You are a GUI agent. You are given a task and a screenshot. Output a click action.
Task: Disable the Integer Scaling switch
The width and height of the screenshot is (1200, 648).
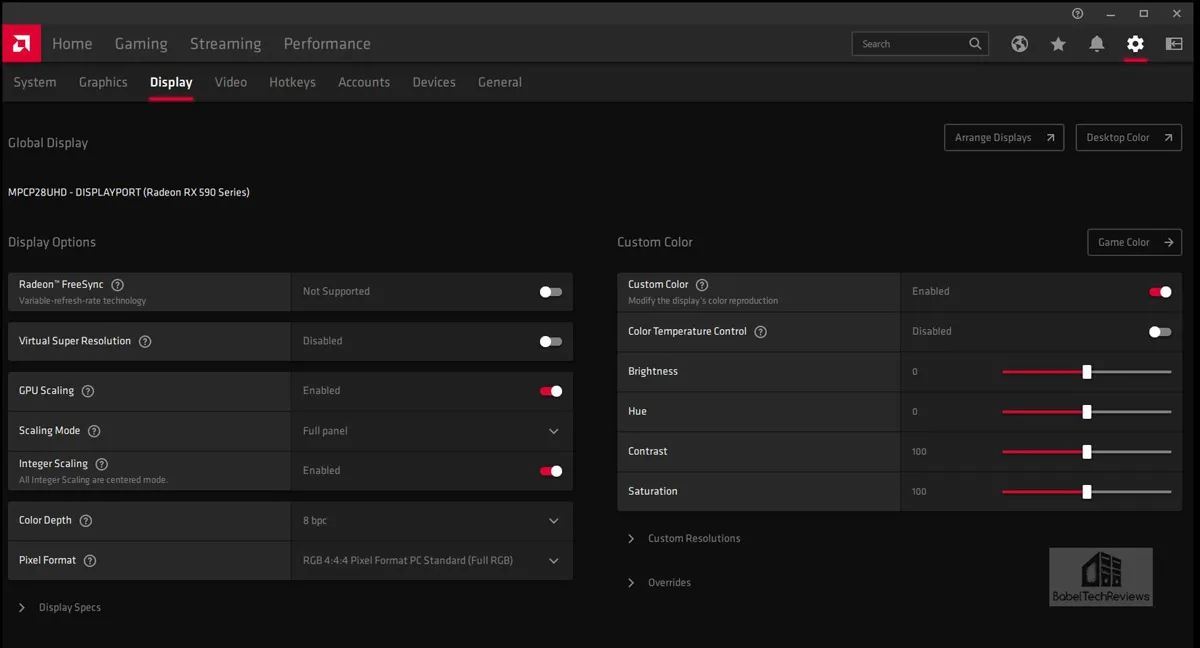(551, 471)
